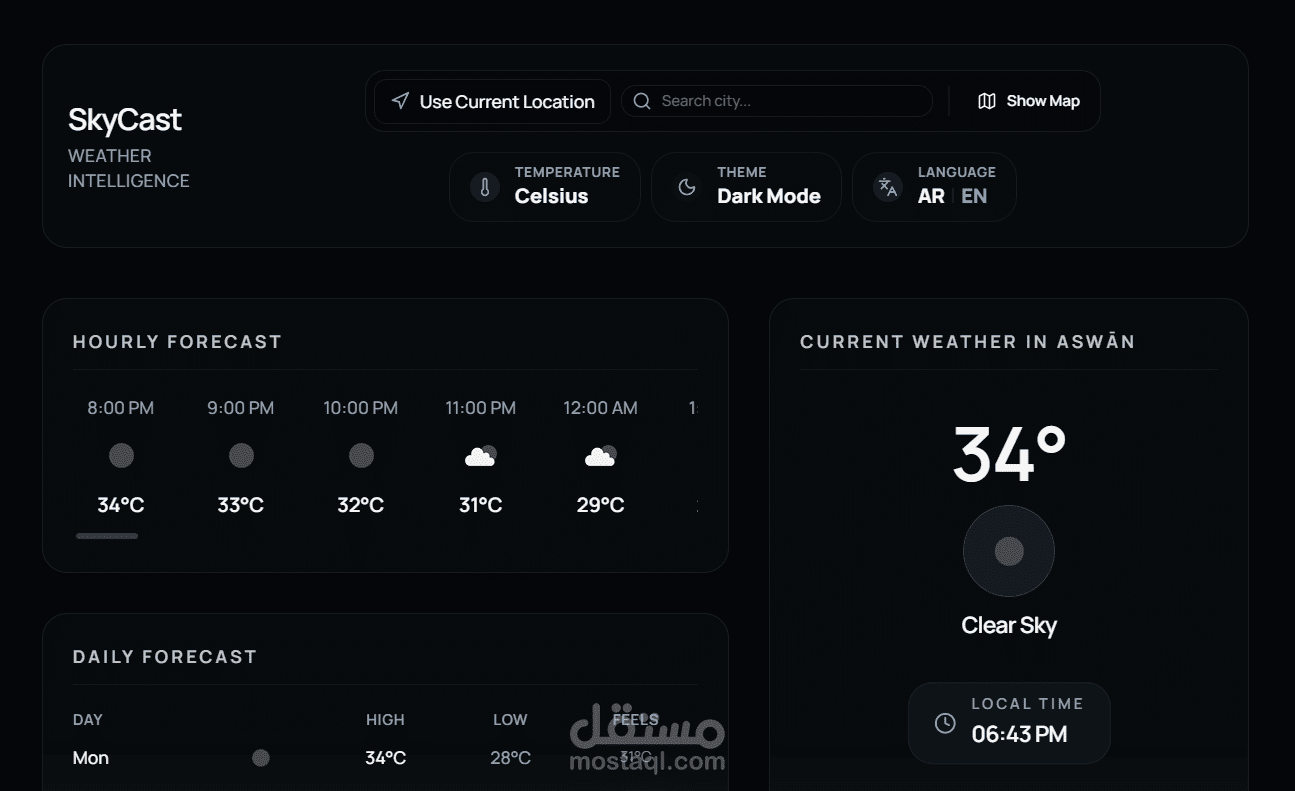
Task: Click Use Current Location button
Action: click(492, 101)
